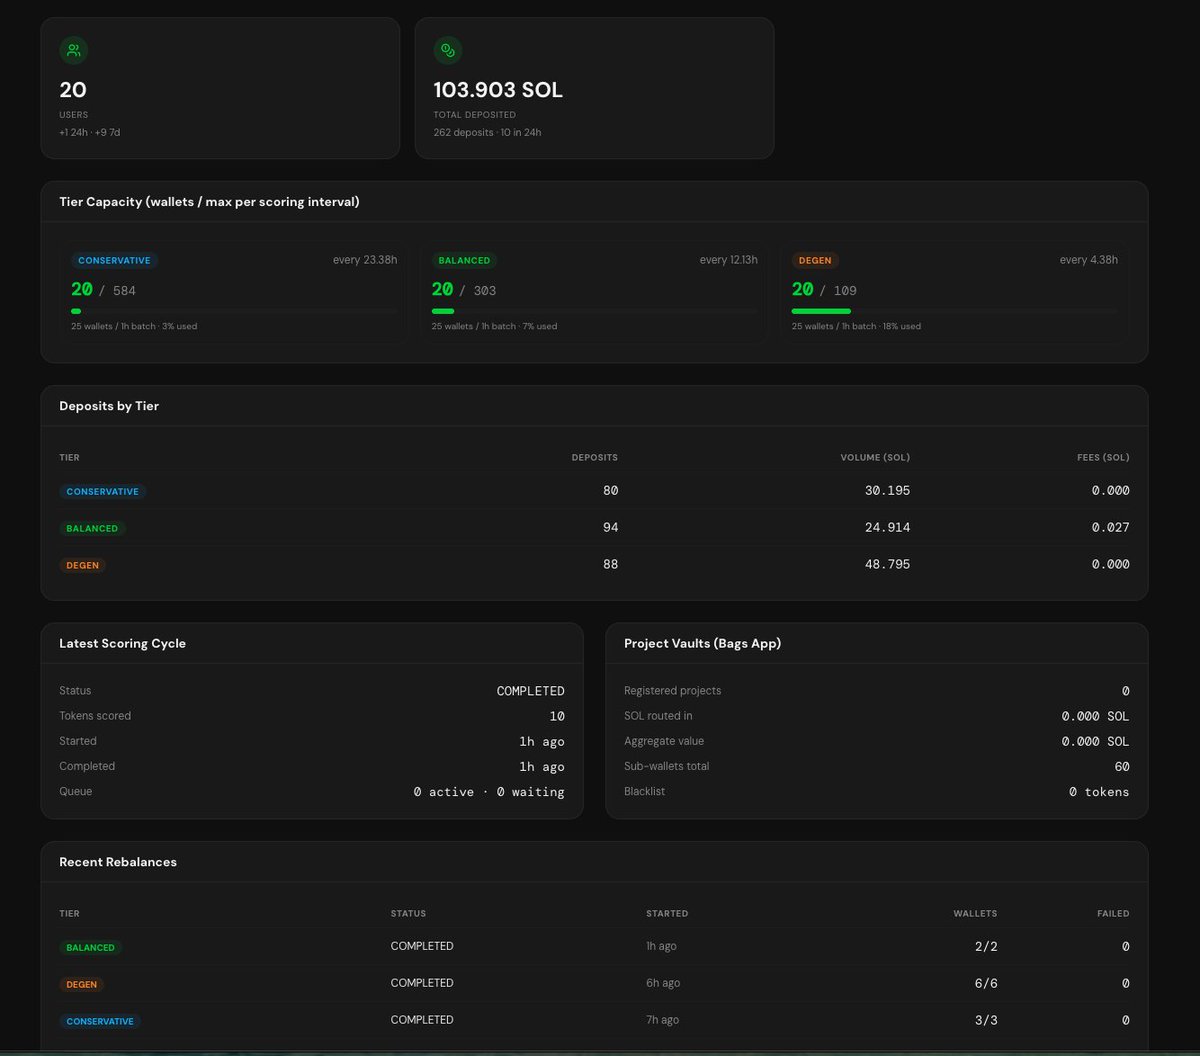Click 'every 4.38h' interval text
Image resolution: width=1200 pixels, height=1056 pixels.
pyautogui.click(x=1089, y=260)
